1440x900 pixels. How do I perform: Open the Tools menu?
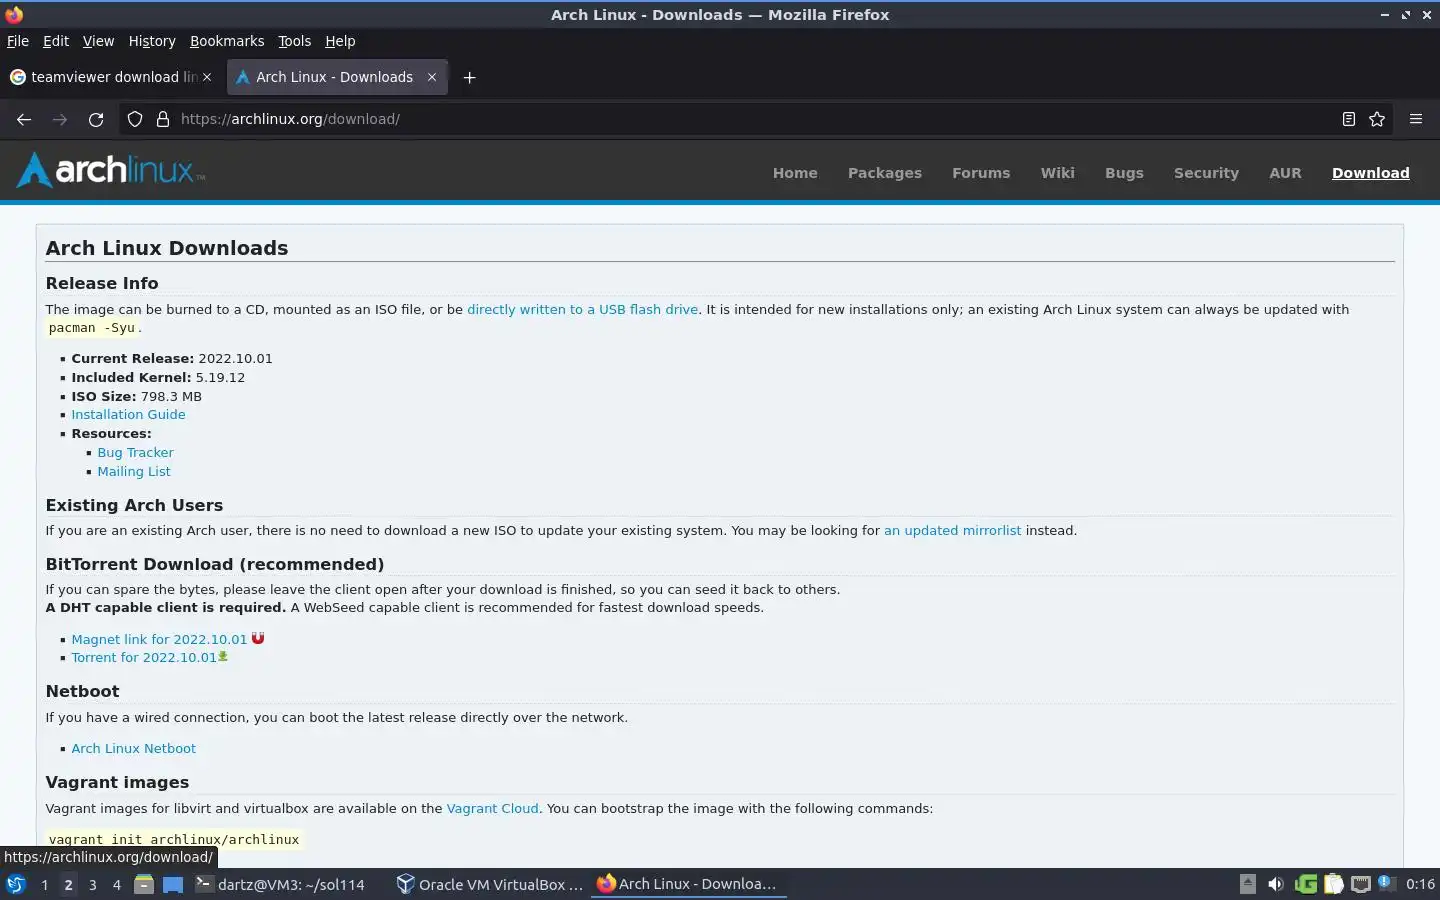(294, 41)
